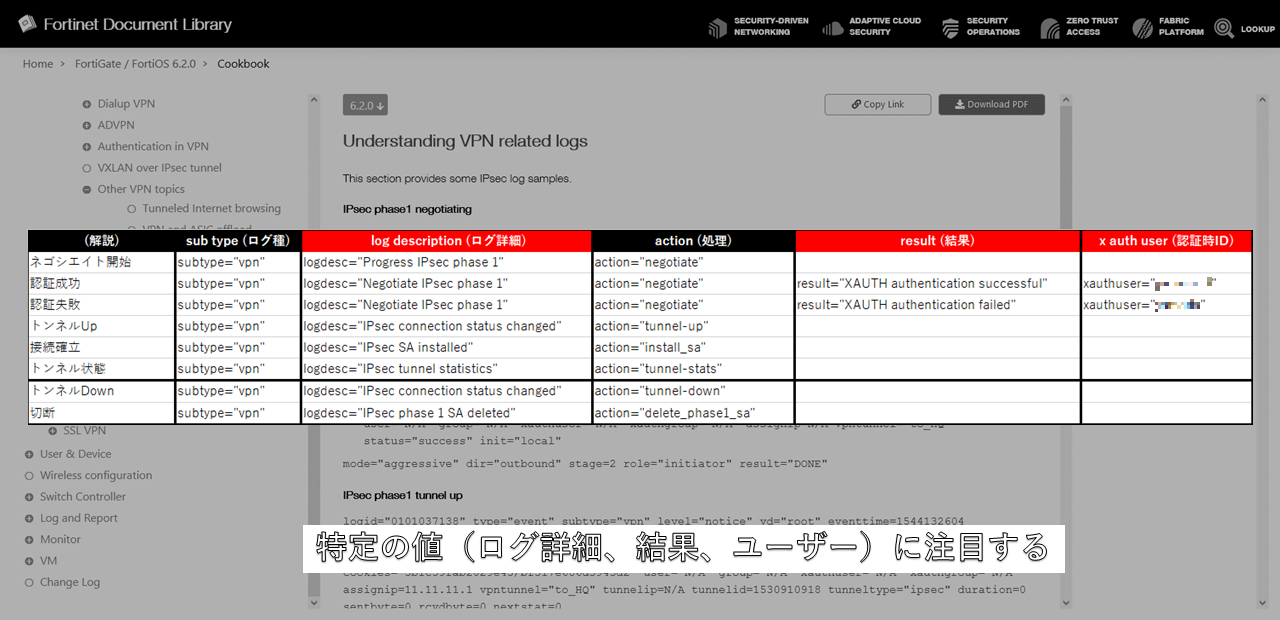Open the Change Log page
Image resolution: width=1280 pixels, height=620 pixels.
[70, 582]
